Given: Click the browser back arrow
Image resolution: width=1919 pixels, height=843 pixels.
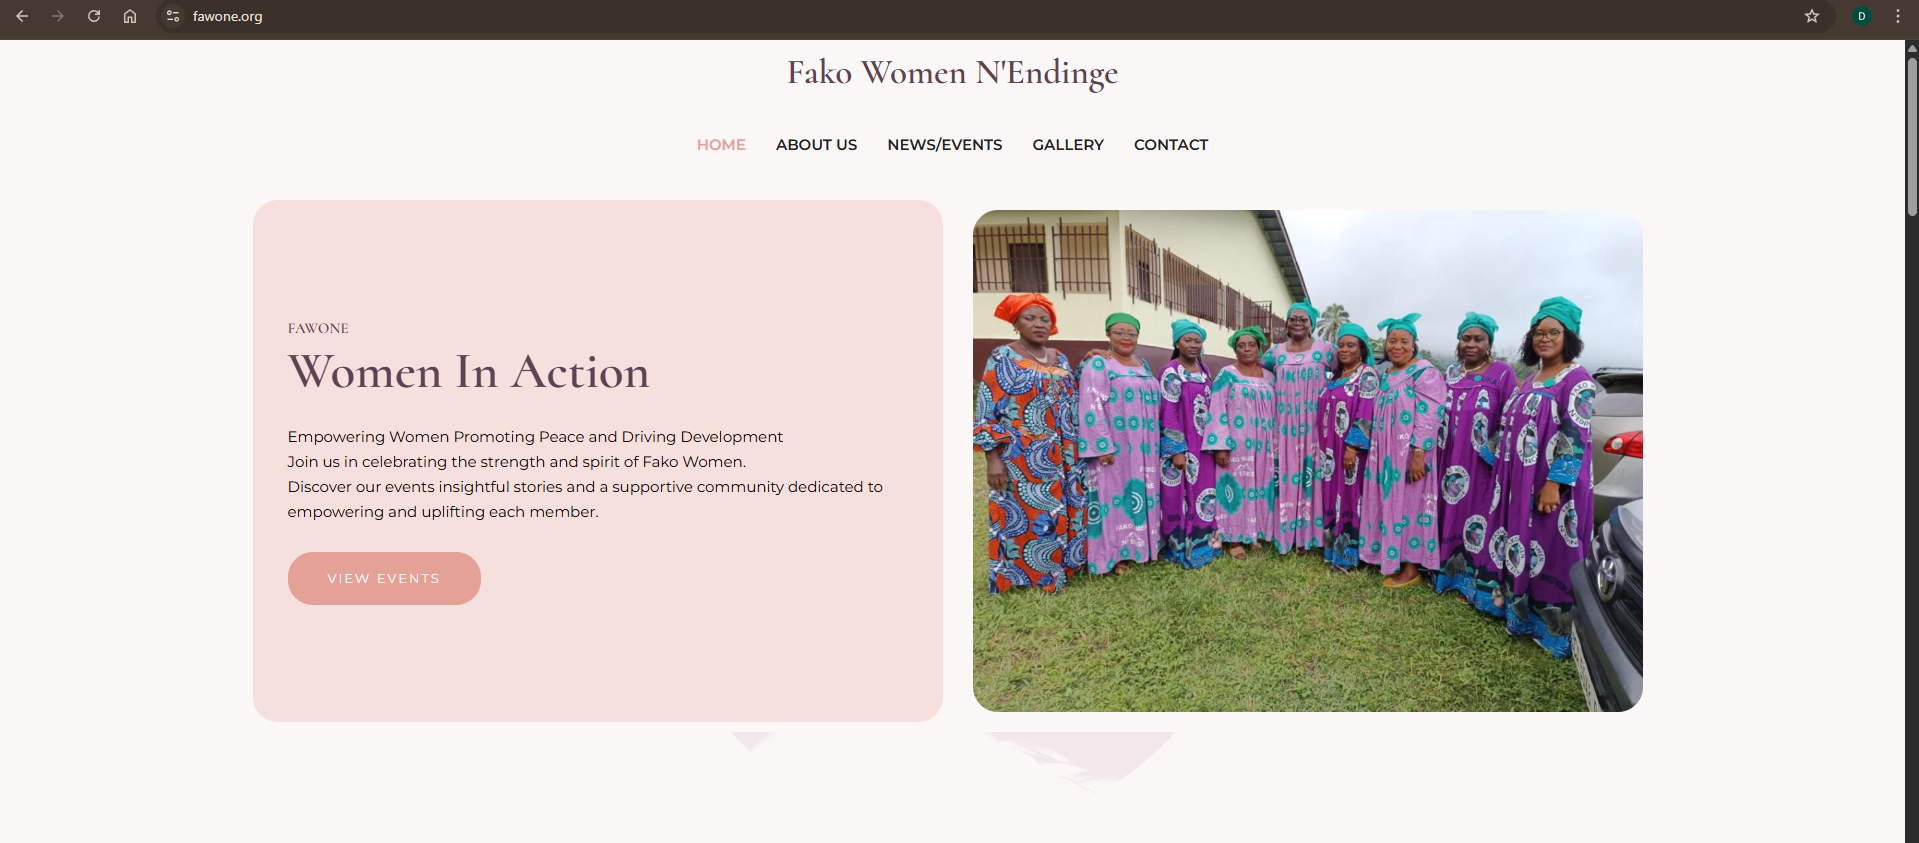Looking at the screenshot, I should pyautogui.click(x=22, y=16).
